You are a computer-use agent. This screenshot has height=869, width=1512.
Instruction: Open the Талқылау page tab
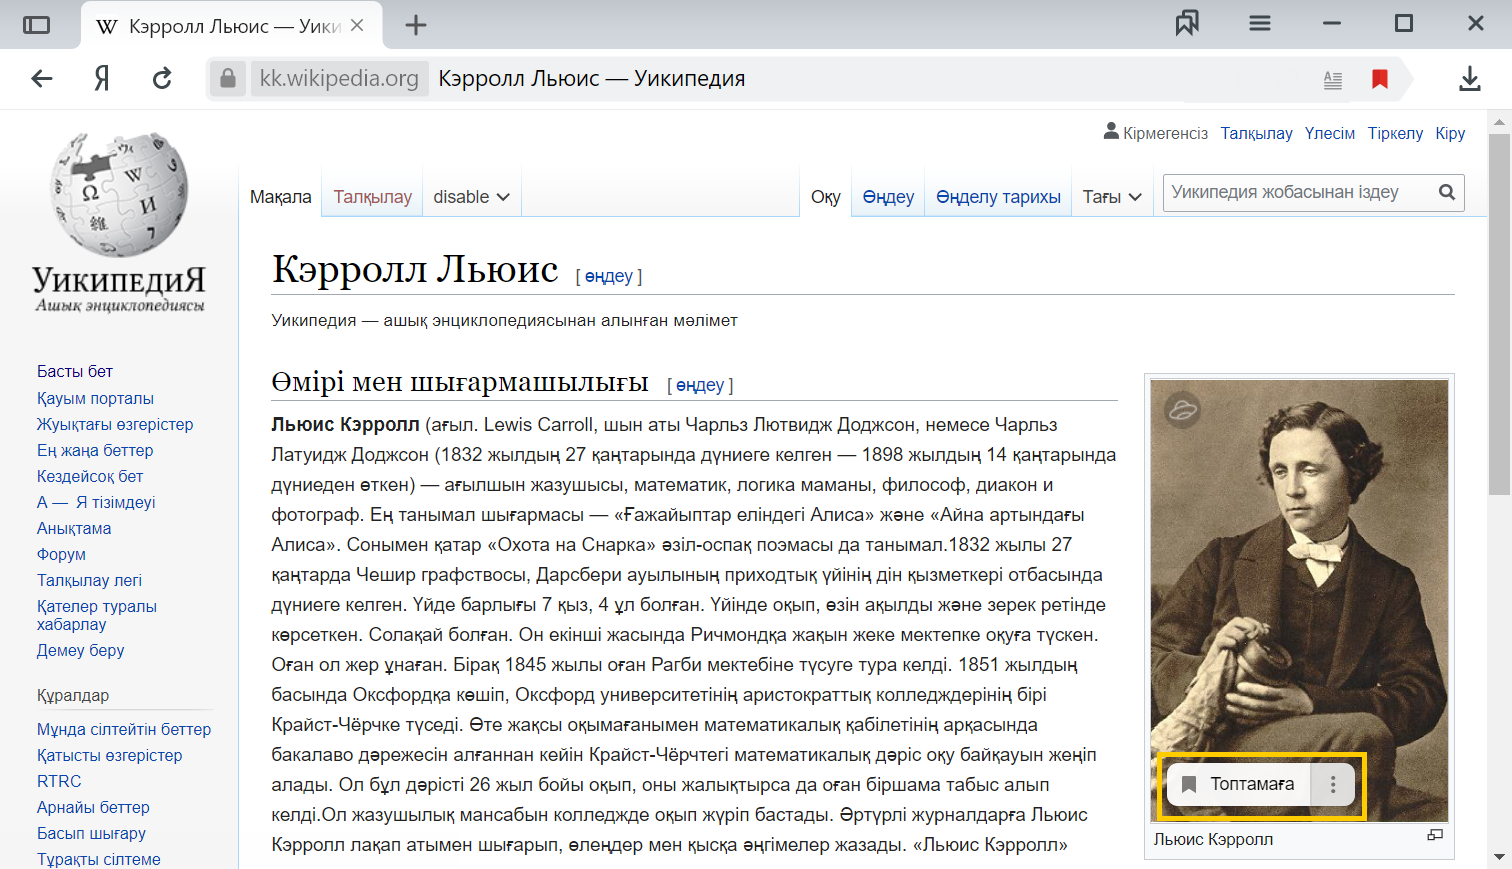pyautogui.click(x=372, y=197)
